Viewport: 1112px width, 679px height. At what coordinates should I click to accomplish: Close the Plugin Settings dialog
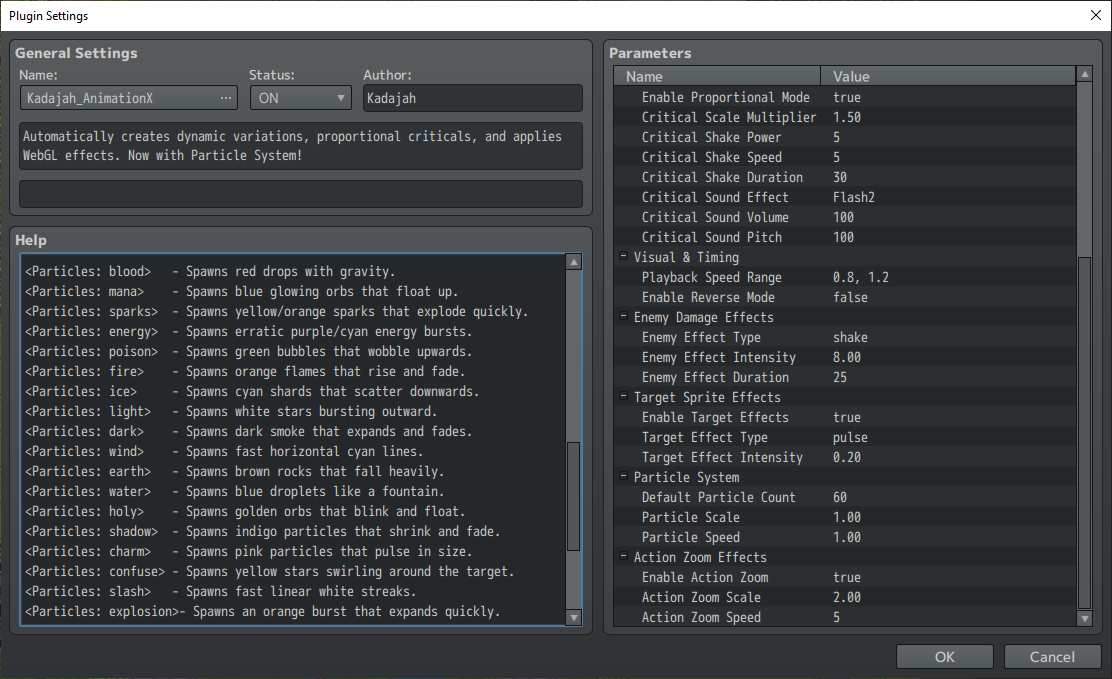(1095, 16)
